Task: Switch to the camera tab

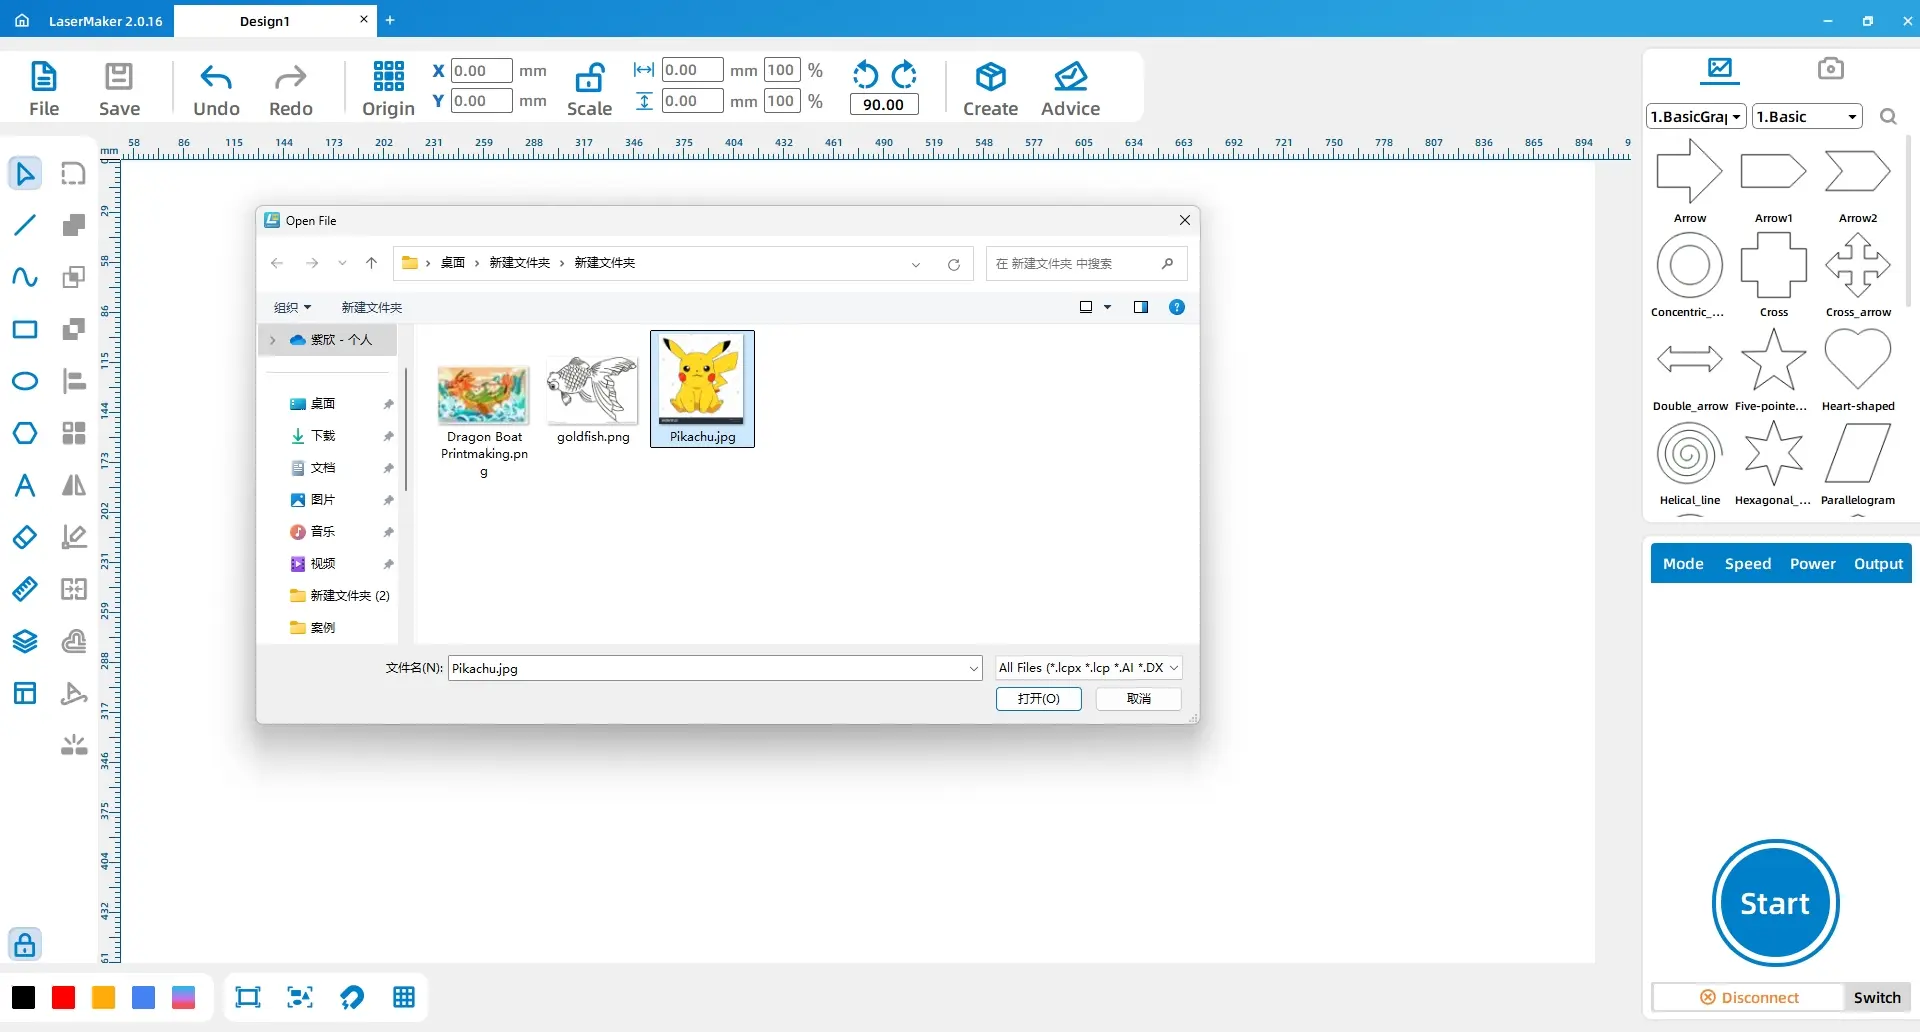Action: (1831, 69)
